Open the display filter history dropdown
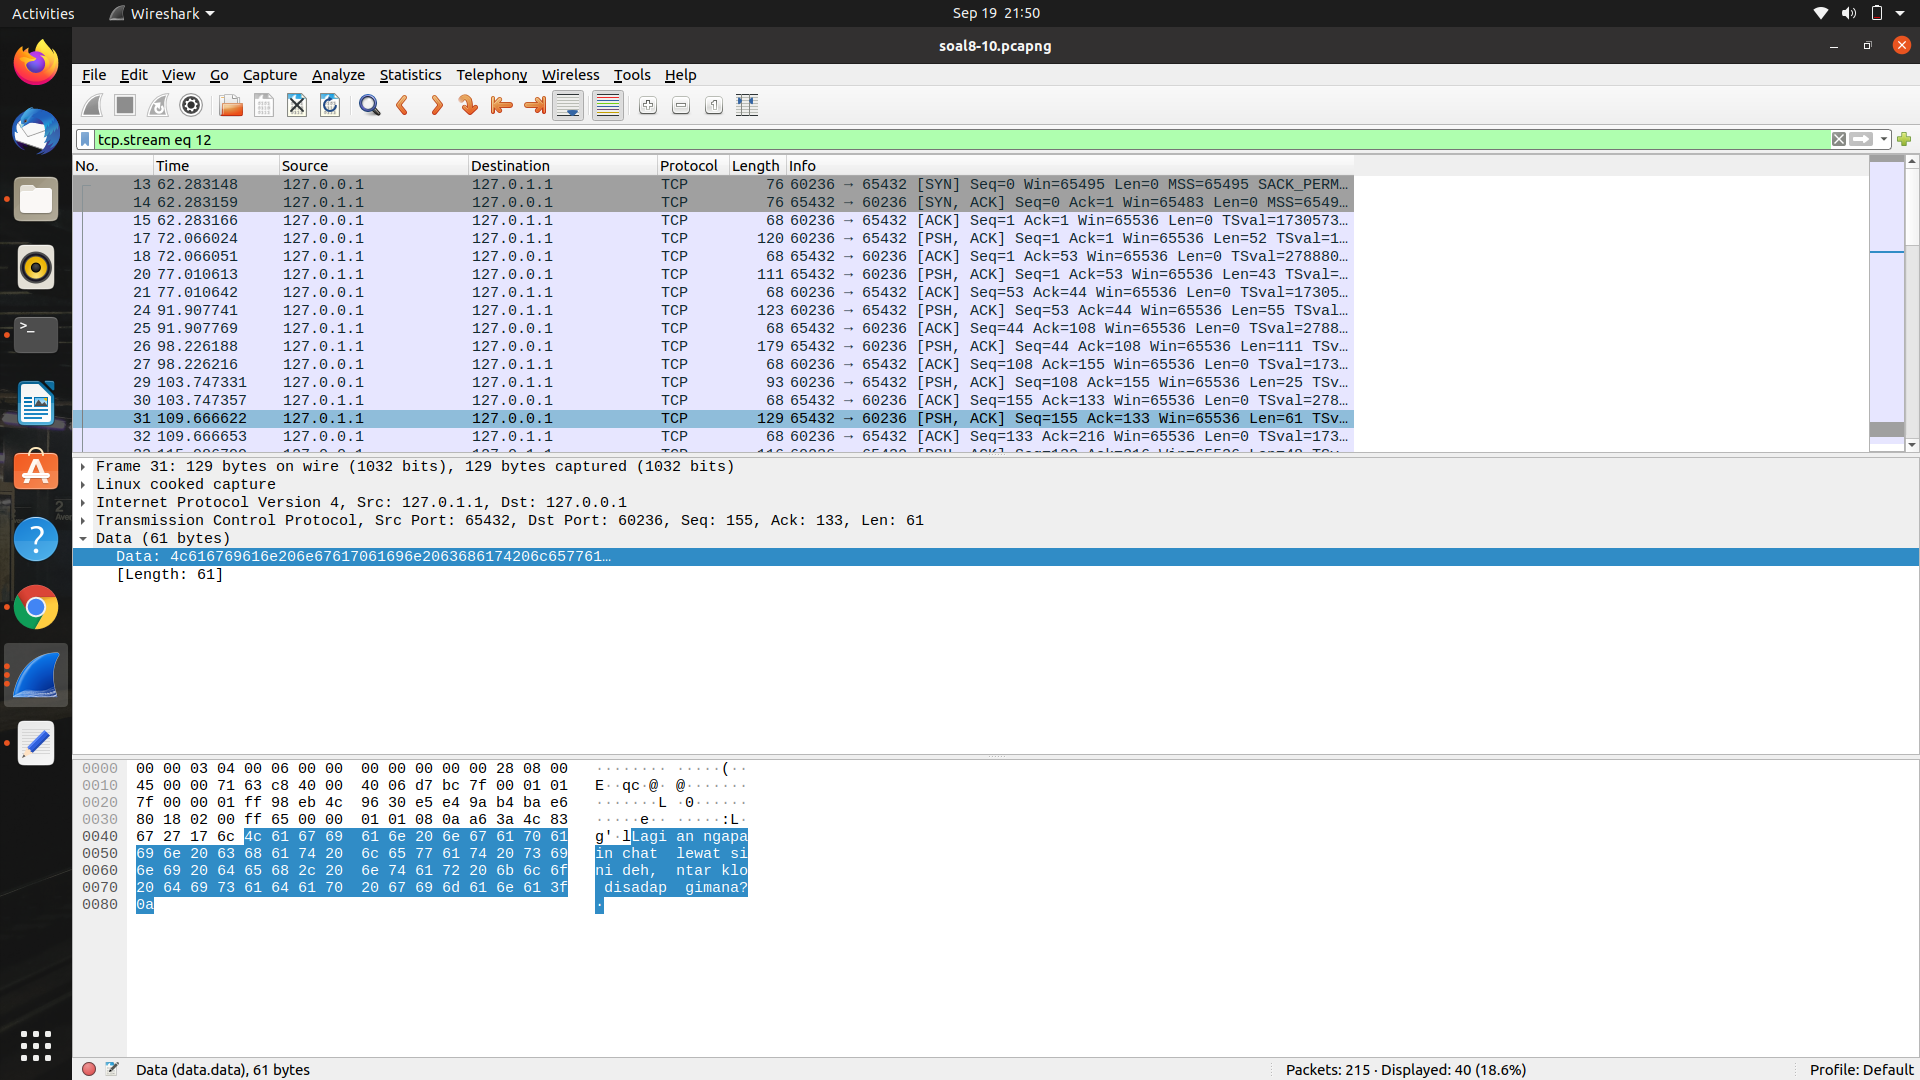1920x1080 pixels. pos(1884,139)
